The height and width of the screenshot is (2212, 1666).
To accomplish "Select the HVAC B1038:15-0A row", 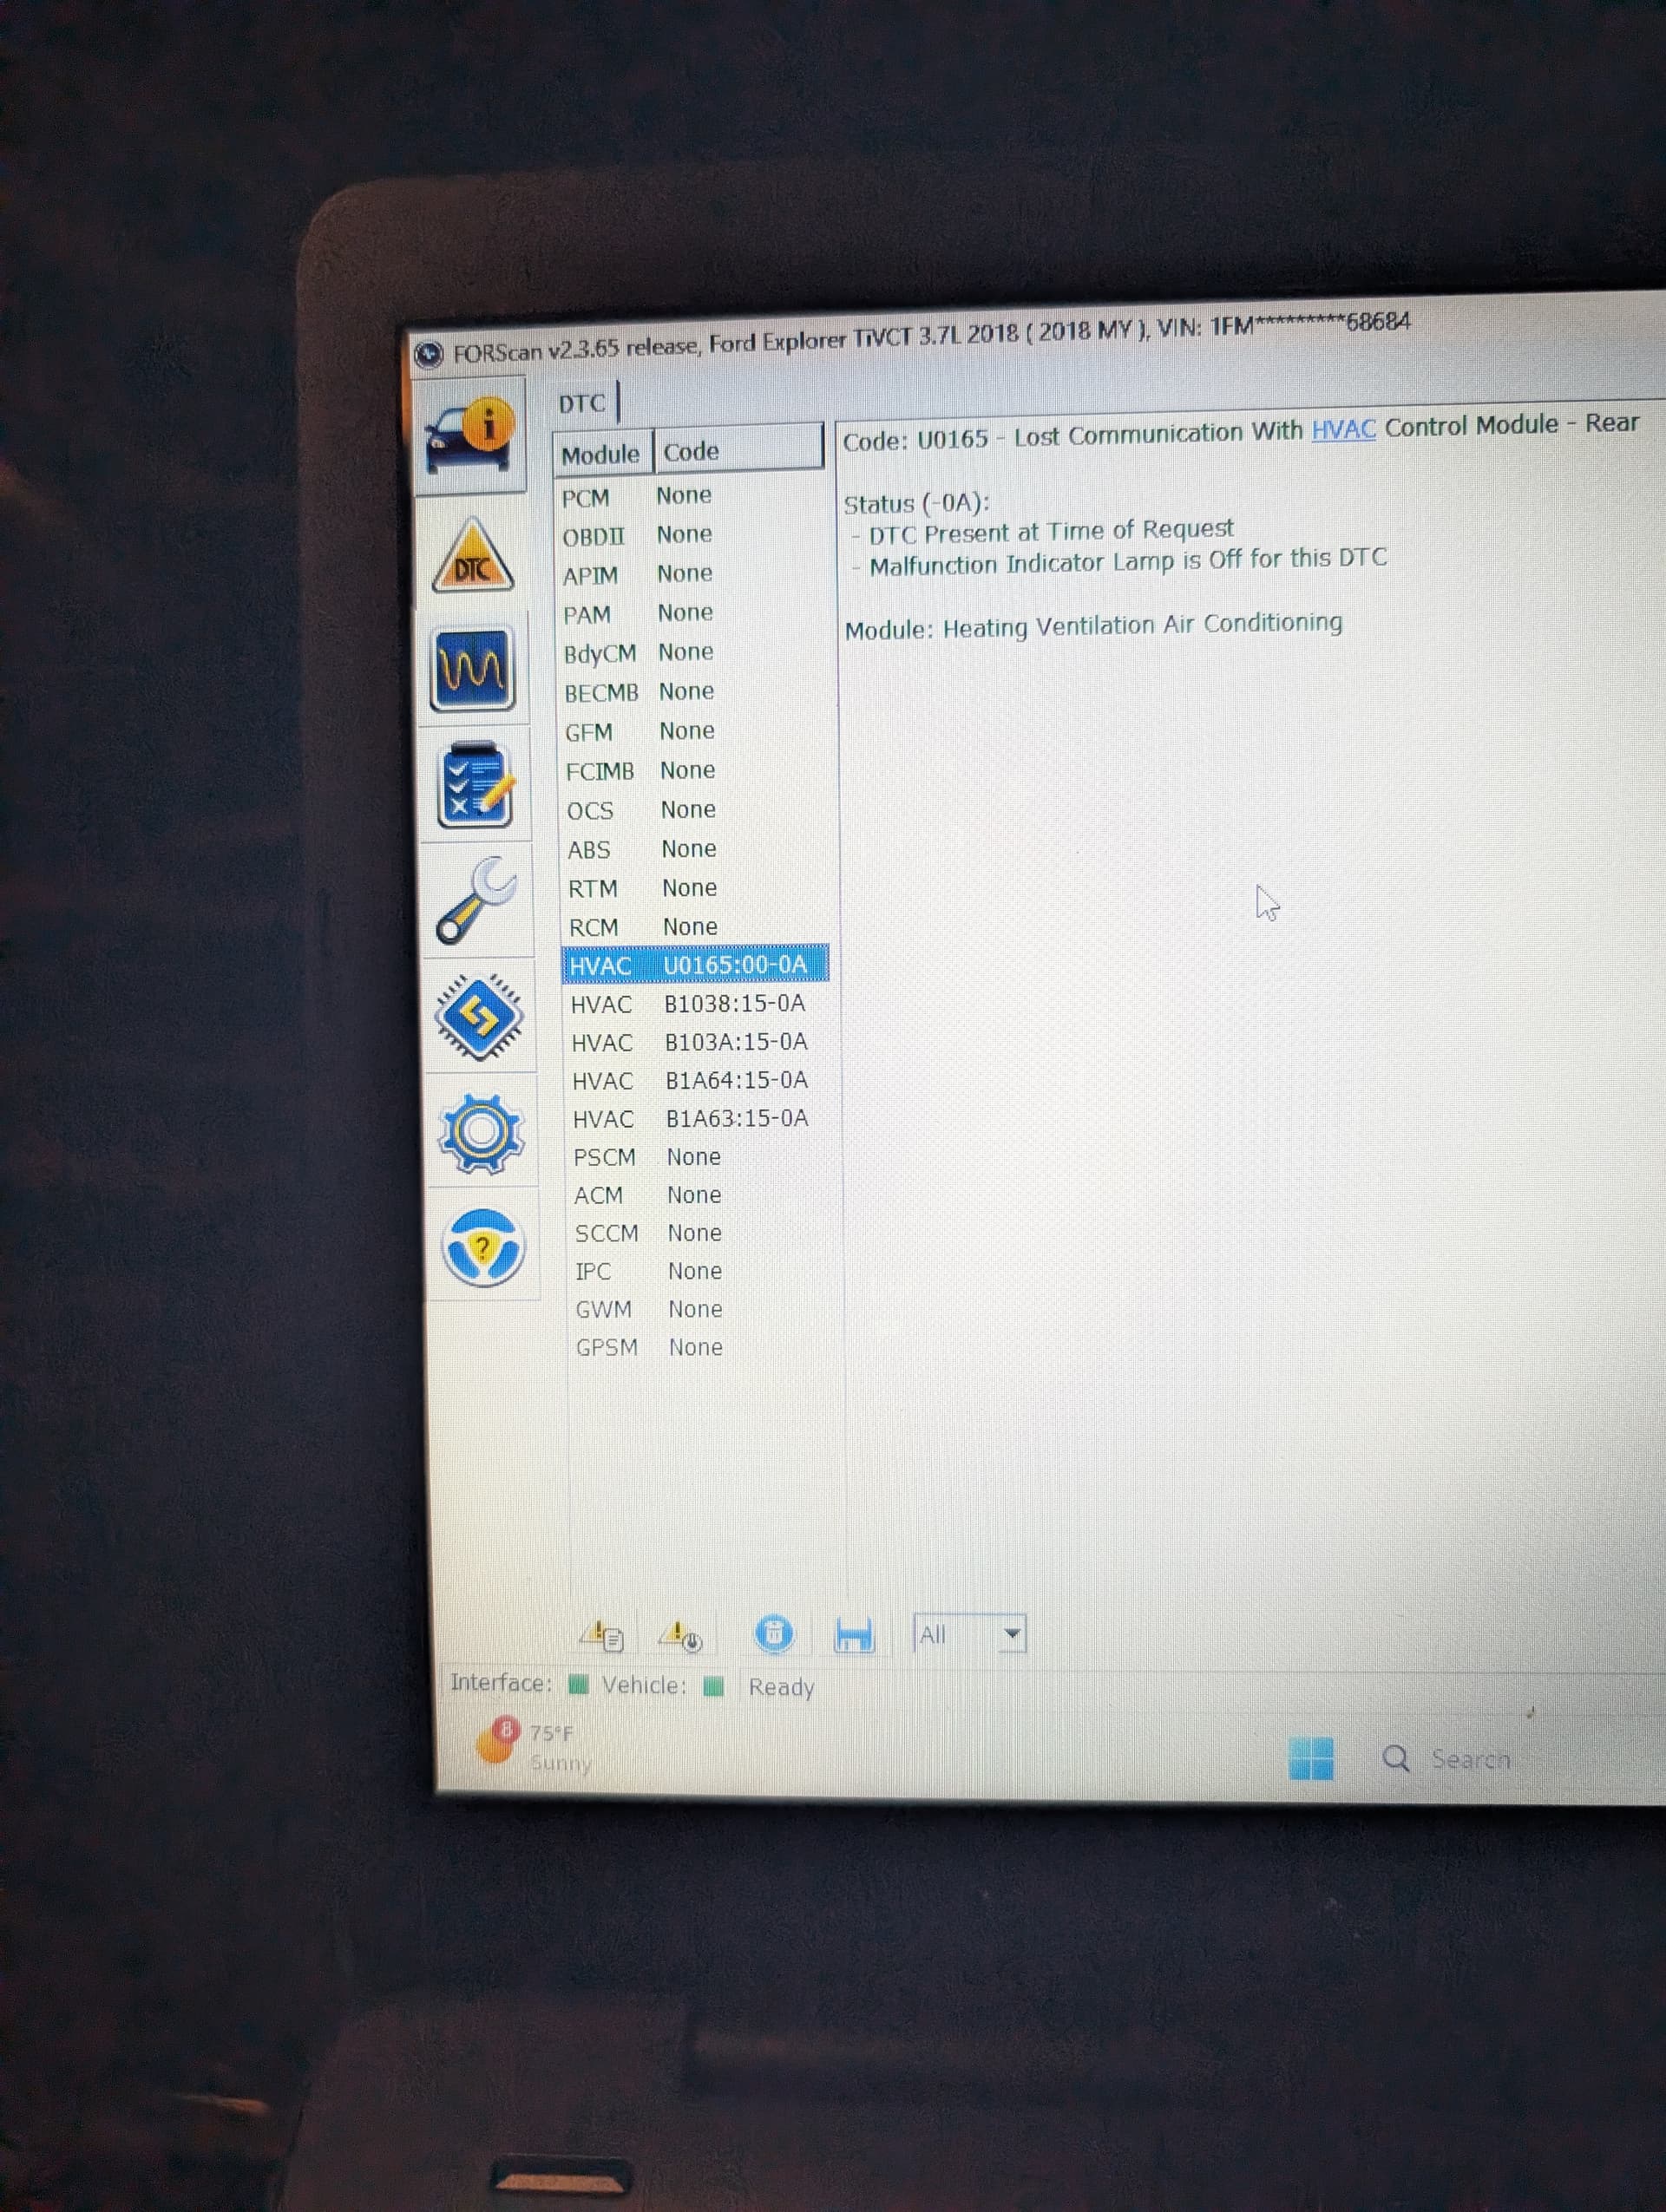I will (x=696, y=1004).
